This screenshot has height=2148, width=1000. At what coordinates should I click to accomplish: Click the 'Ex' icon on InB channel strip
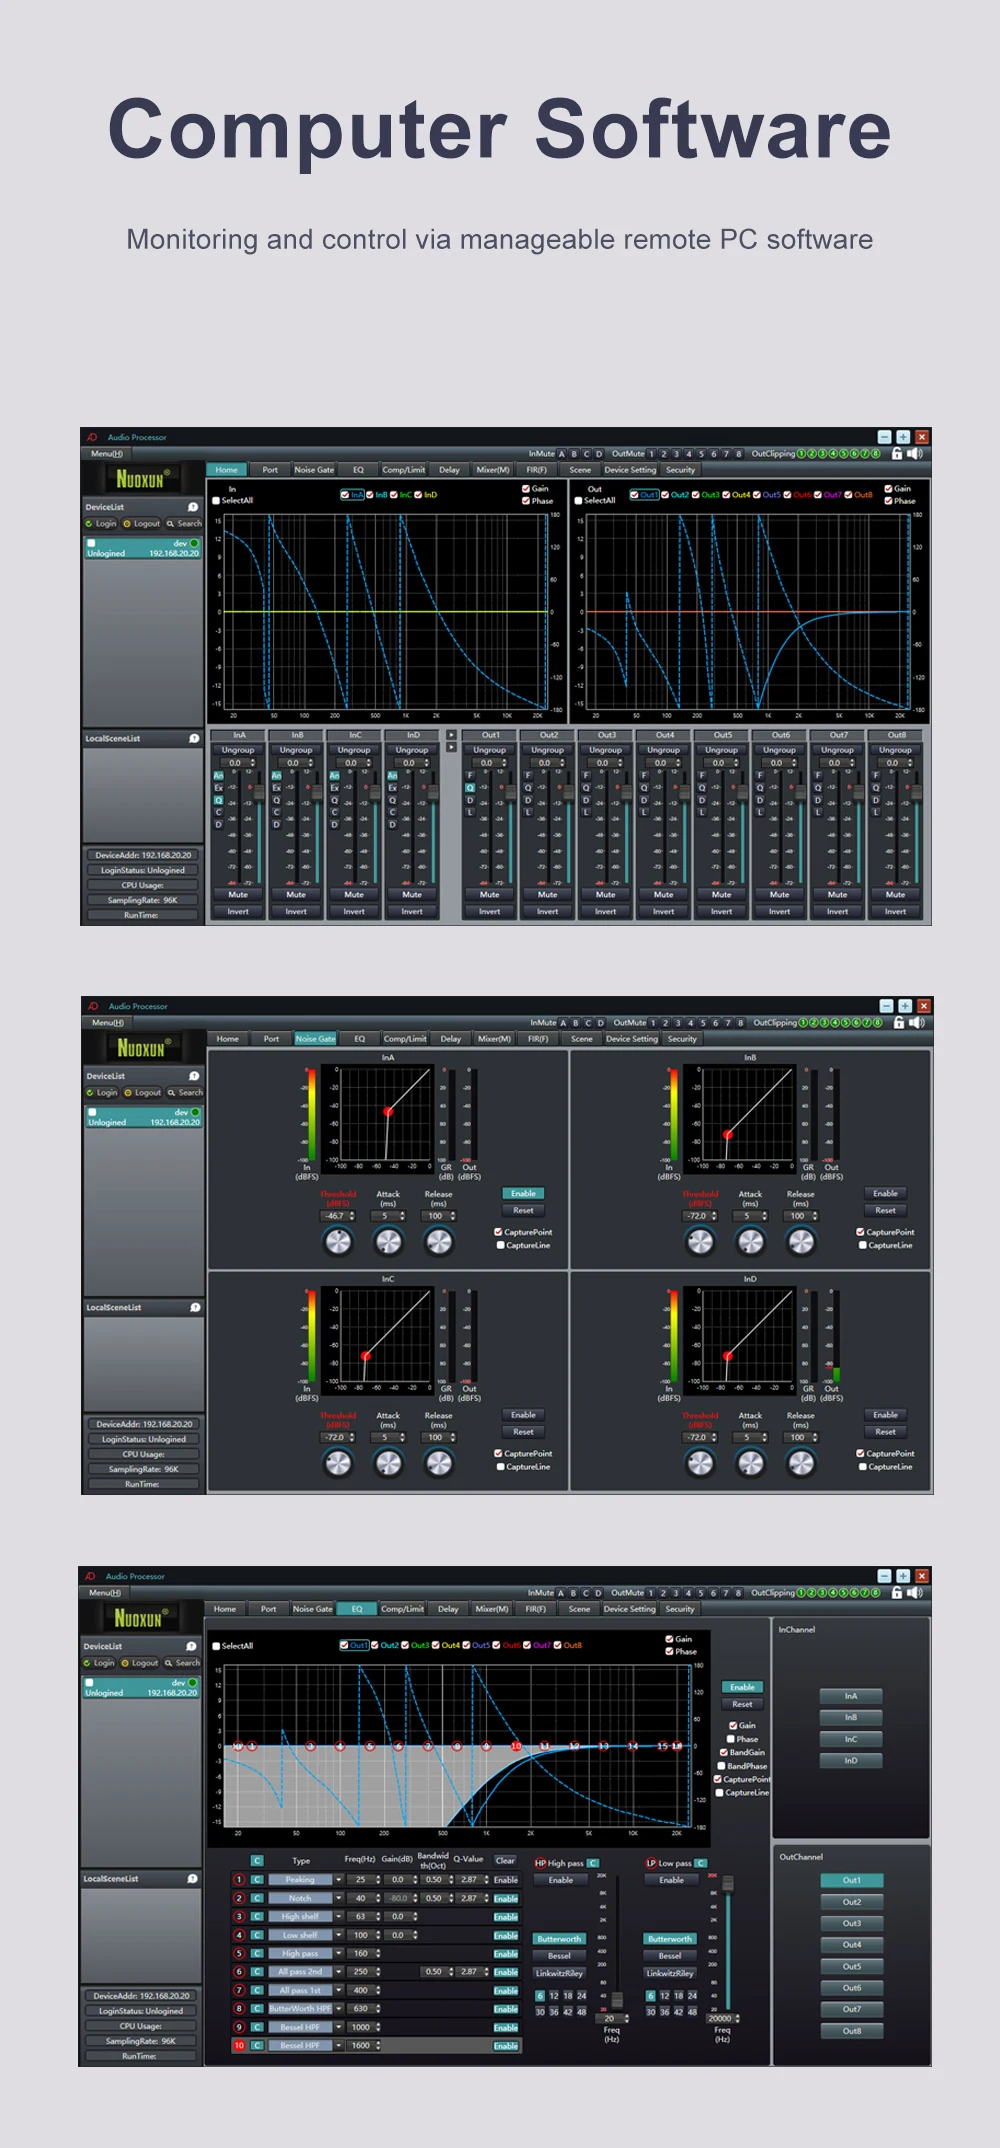point(276,788)
